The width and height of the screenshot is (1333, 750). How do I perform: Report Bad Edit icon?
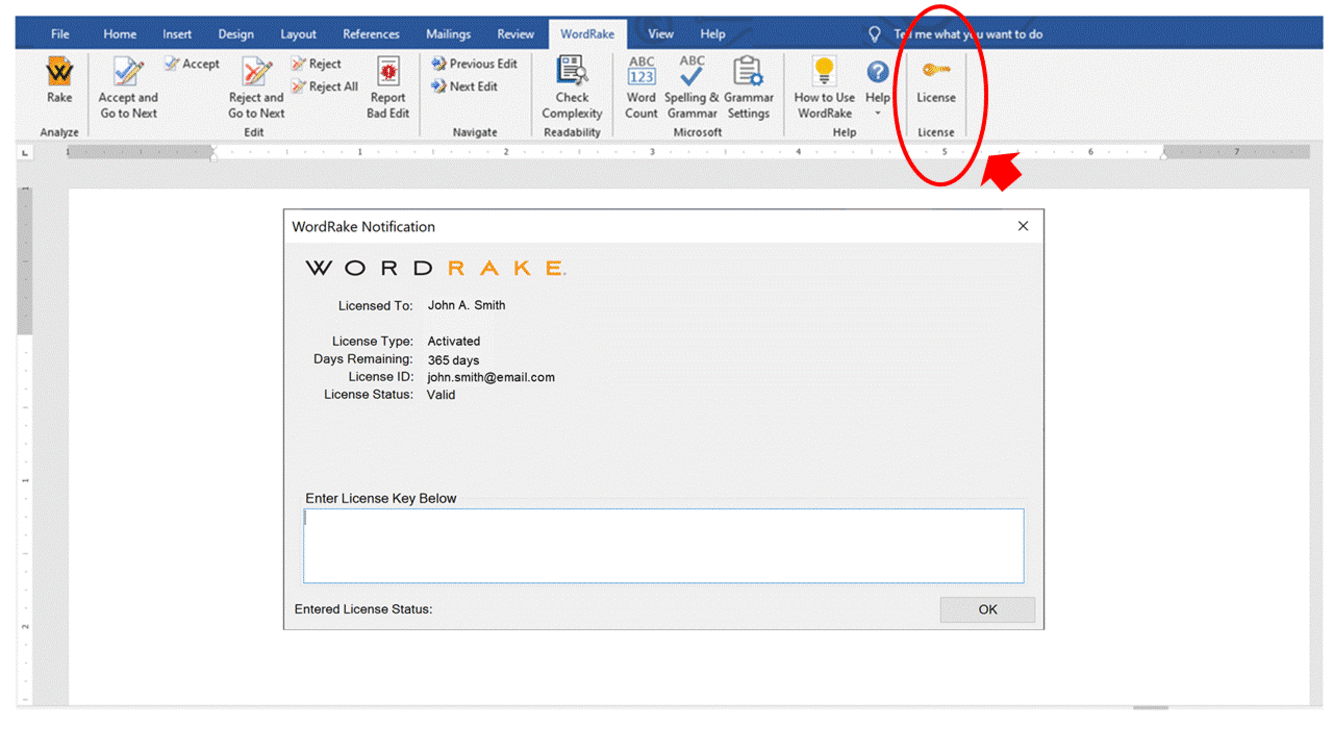[388, 73]
